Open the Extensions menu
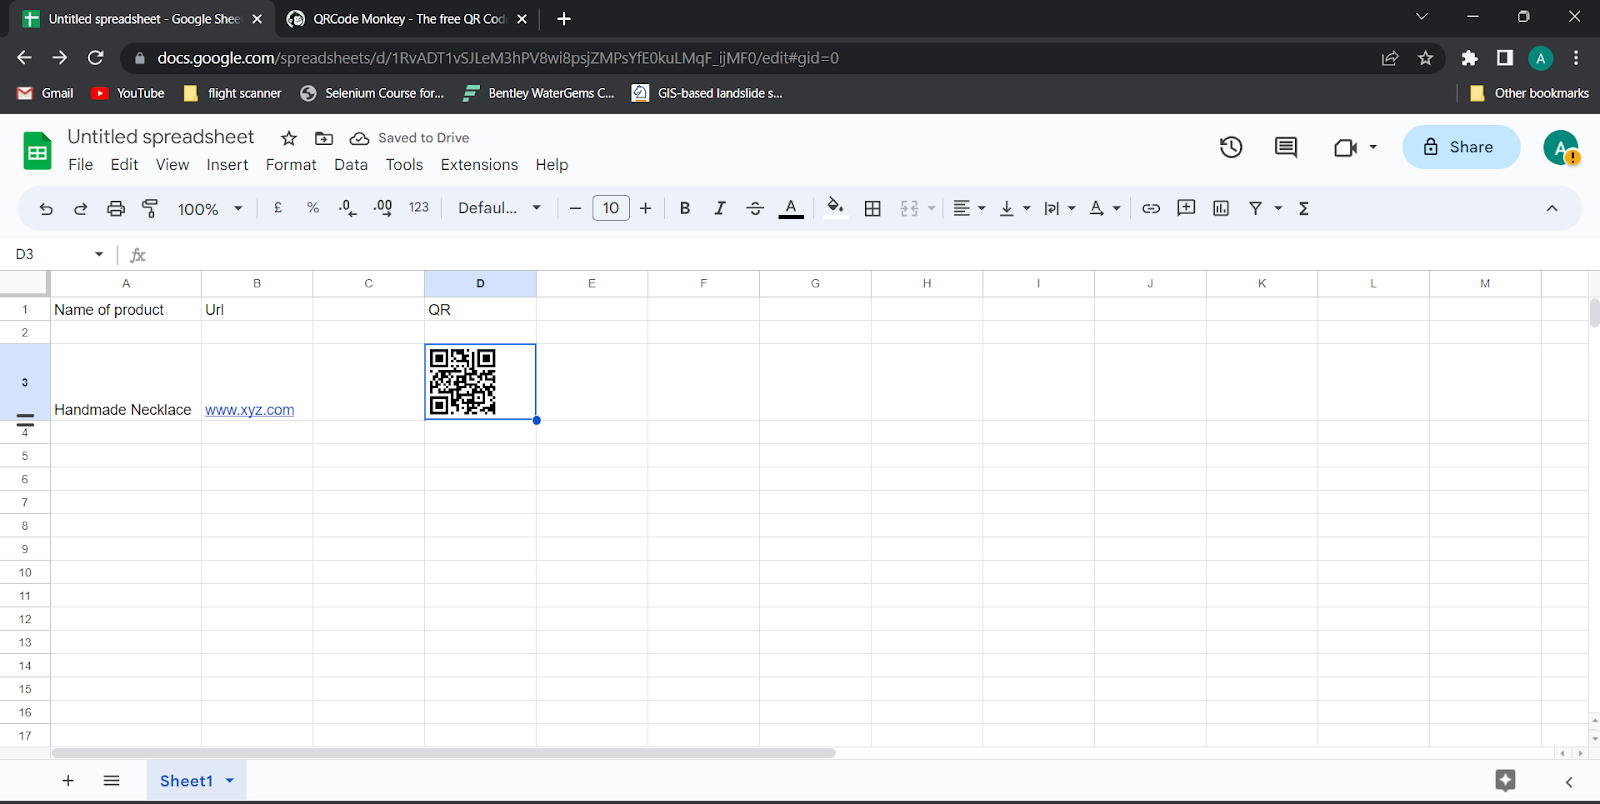This screenshot has width=1600, height=804. pos(480,165)
